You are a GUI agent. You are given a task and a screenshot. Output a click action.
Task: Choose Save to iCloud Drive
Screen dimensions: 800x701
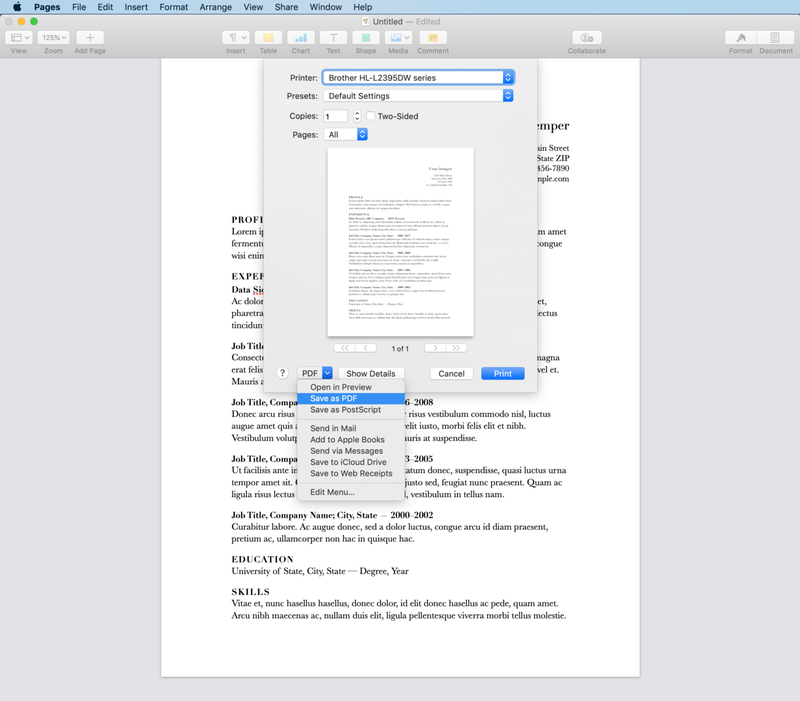pos(351,462)
